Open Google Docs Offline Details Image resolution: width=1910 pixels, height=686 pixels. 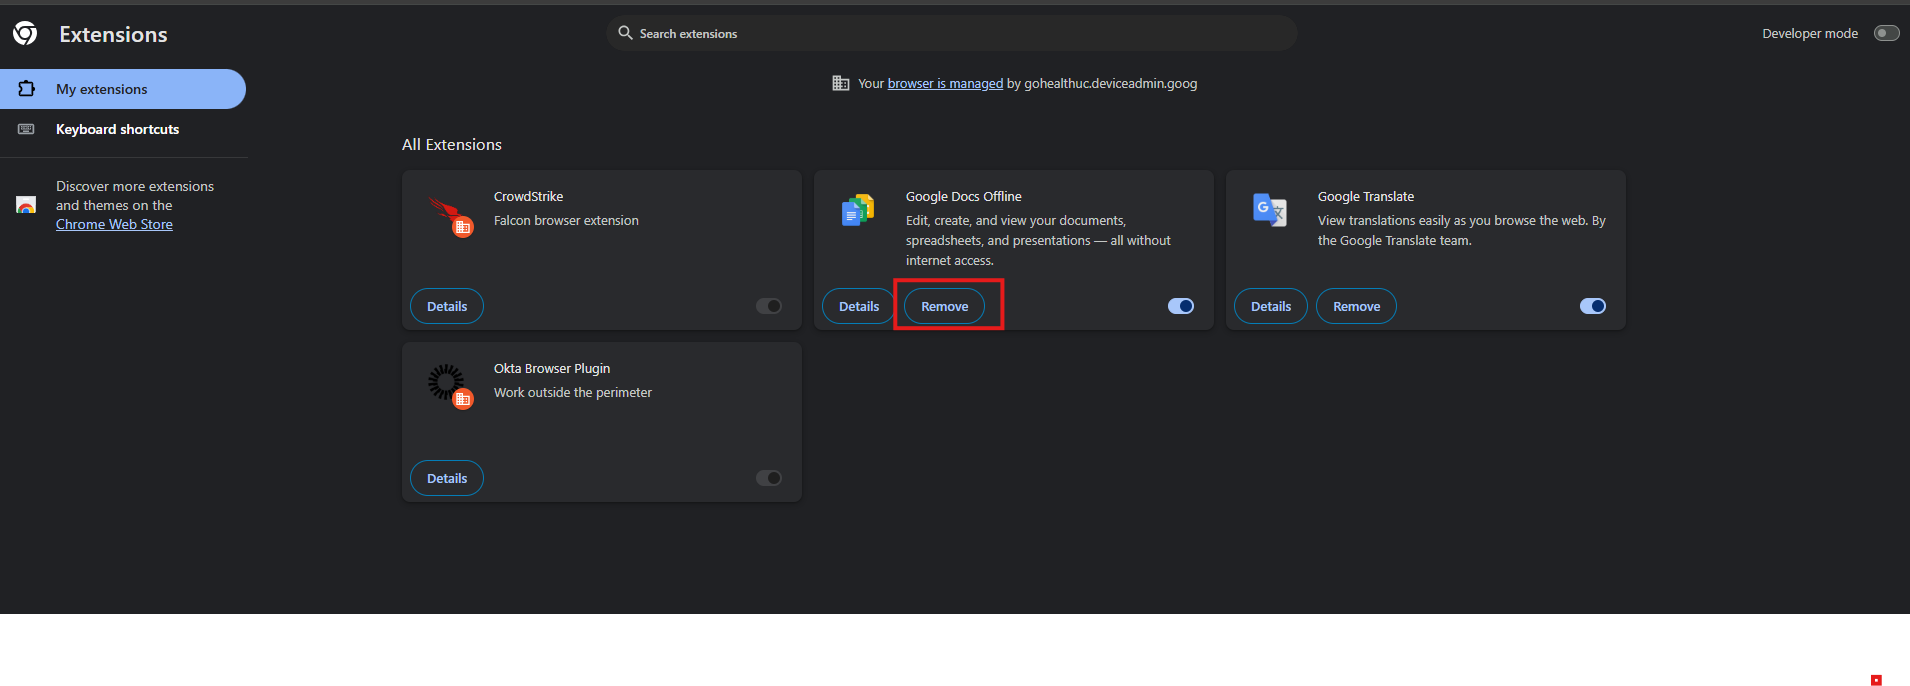coord(859,306)
